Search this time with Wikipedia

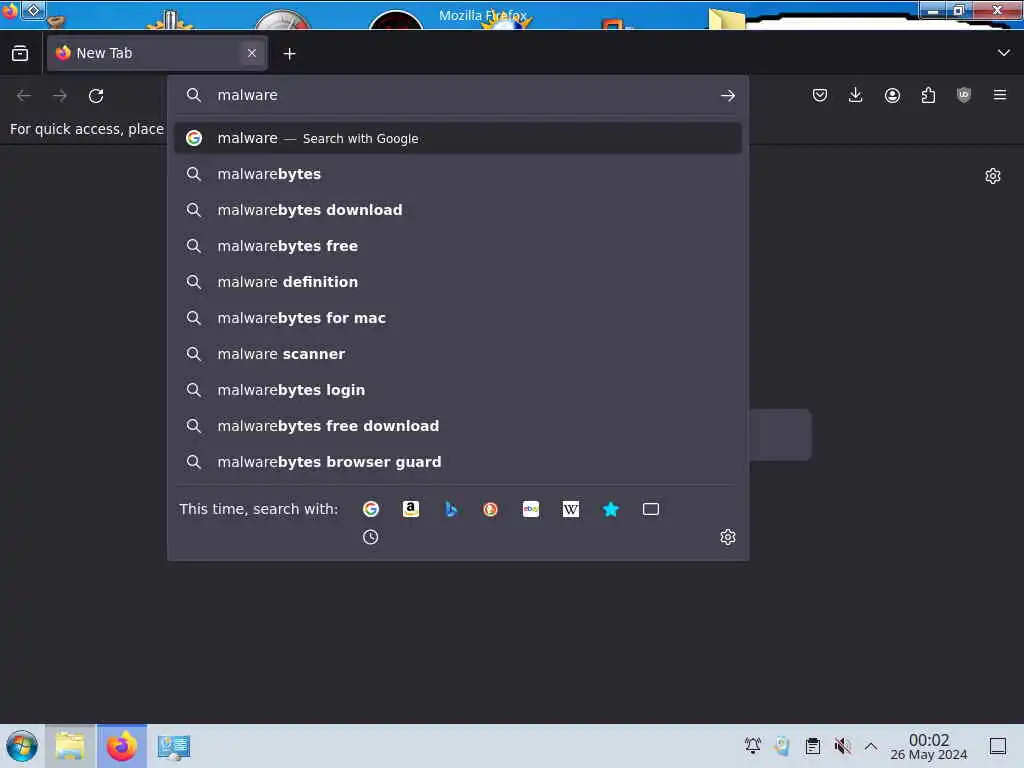coord(571,509)
